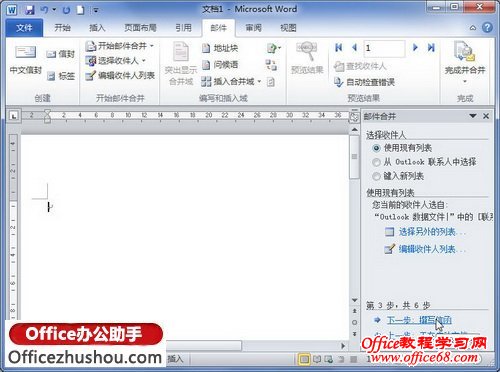Select the 使用现有列表 radio button
The image size is (500, 372).
(x=376, y=148)
